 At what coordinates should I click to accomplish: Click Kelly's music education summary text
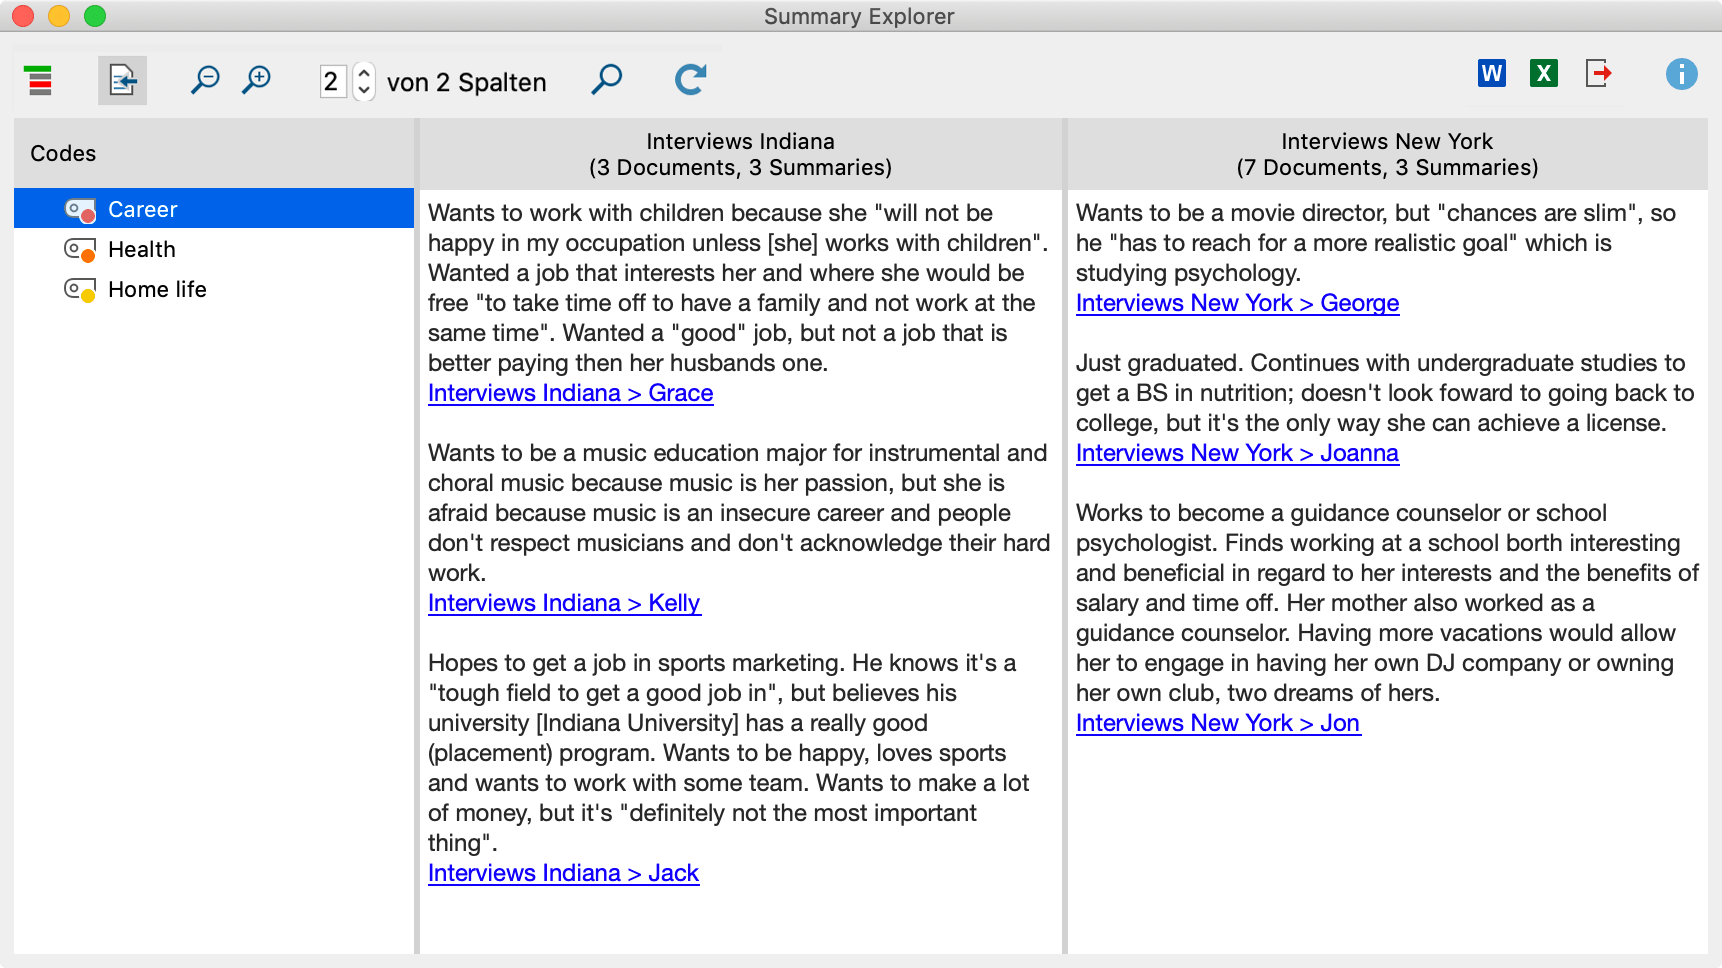[x=739, y=513]
